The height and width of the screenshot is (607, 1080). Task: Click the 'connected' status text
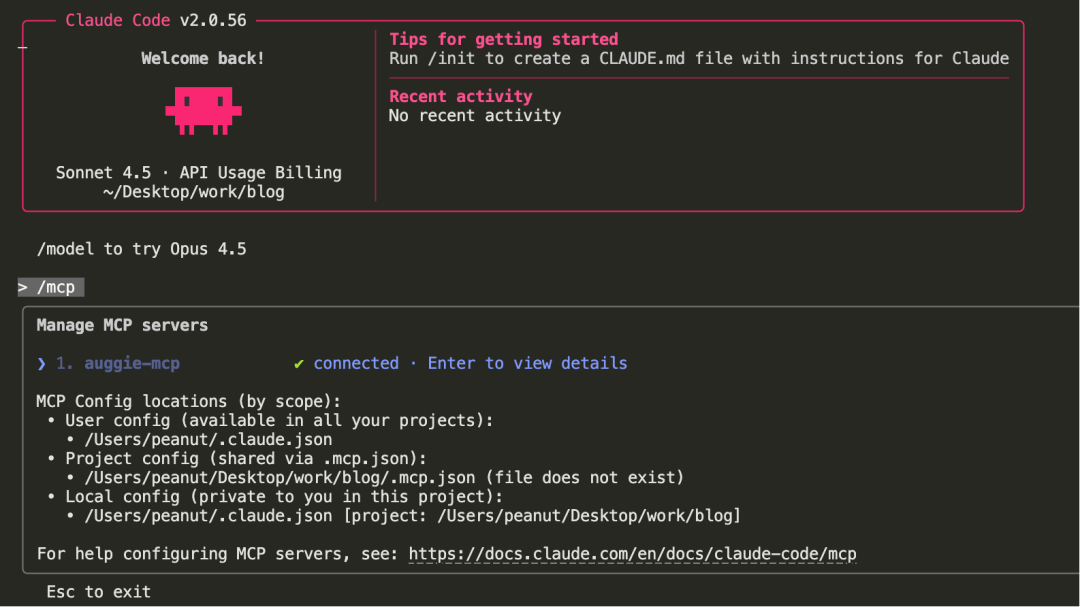click(x=356, y=364)
